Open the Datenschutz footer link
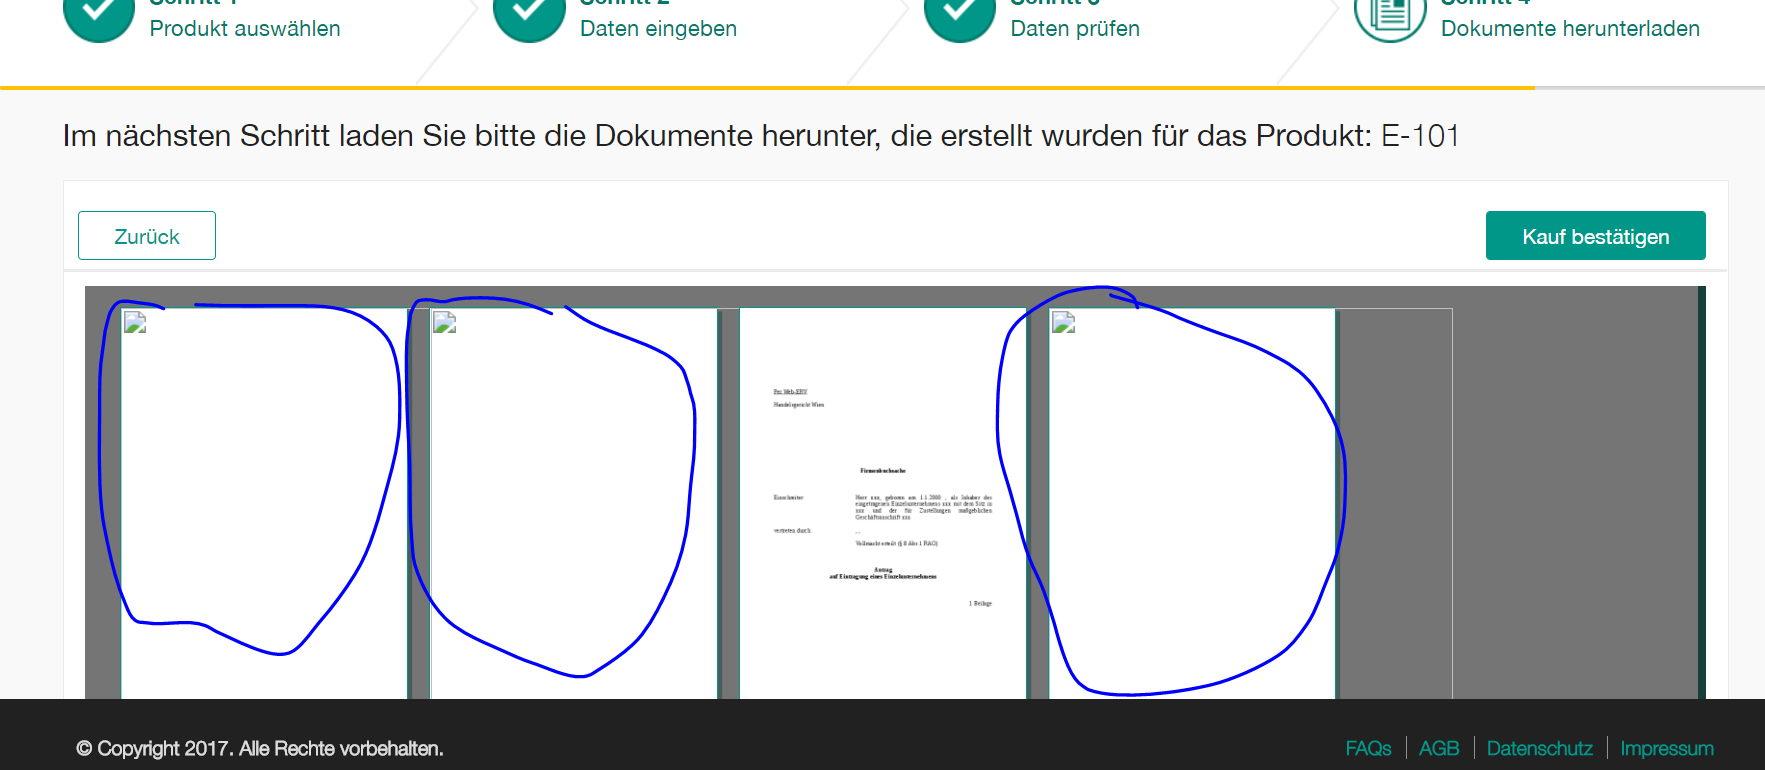The image size is (1765, 770). click(x=1539, y=748)
